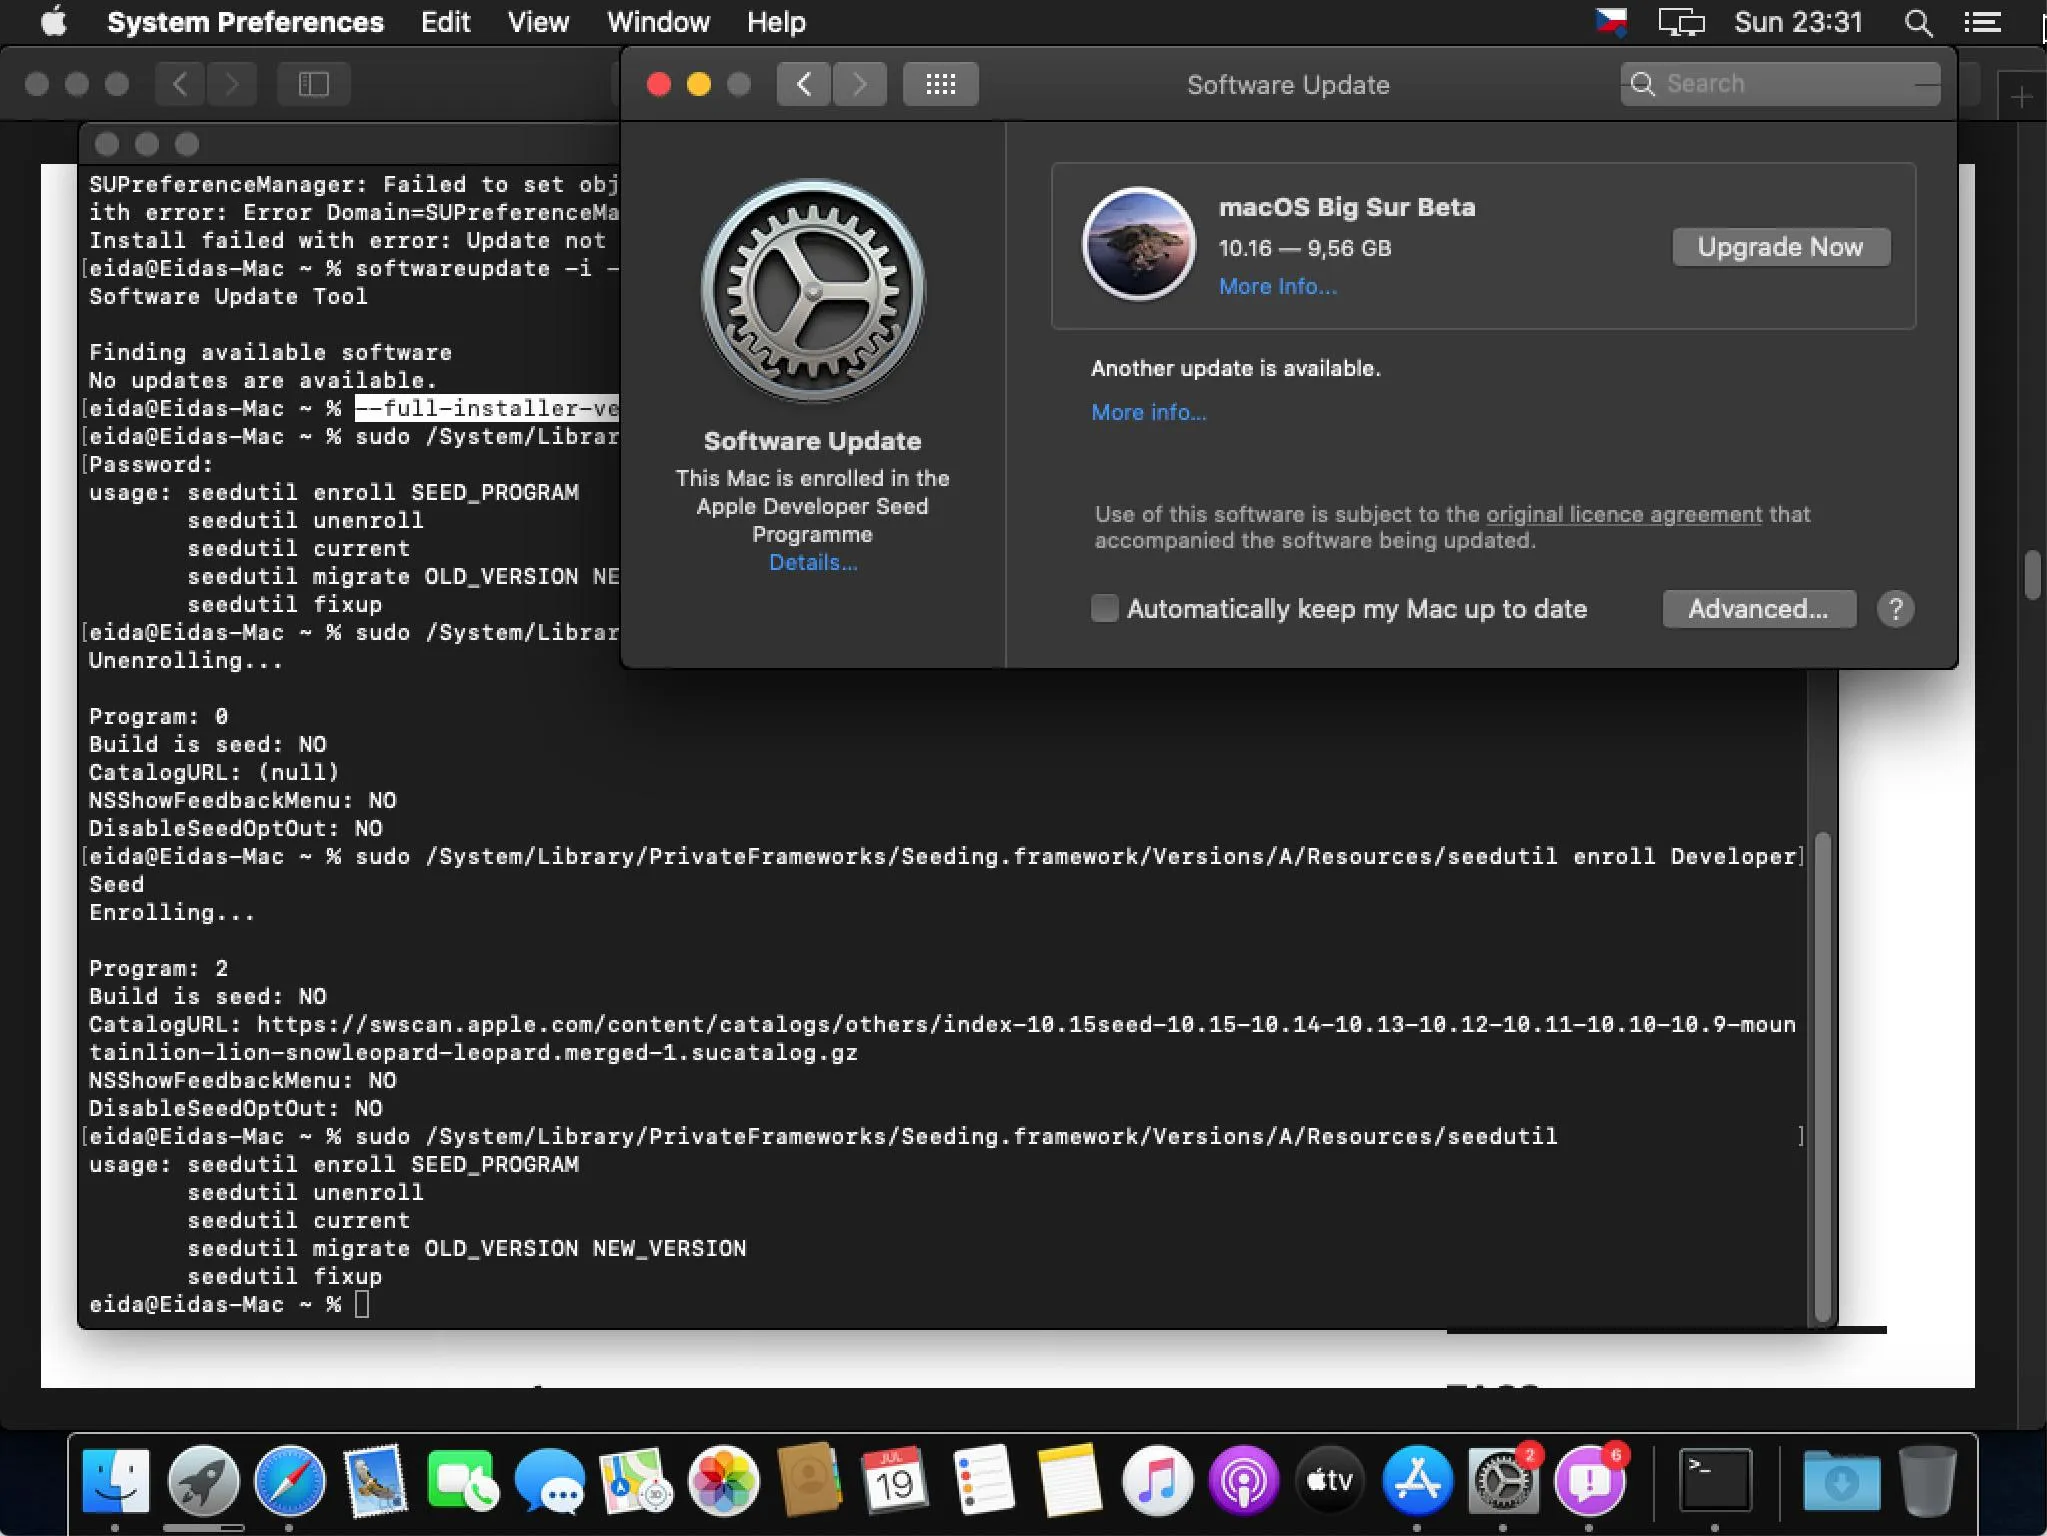
Task: Open the Help menu
Action: tap(776, 22)
